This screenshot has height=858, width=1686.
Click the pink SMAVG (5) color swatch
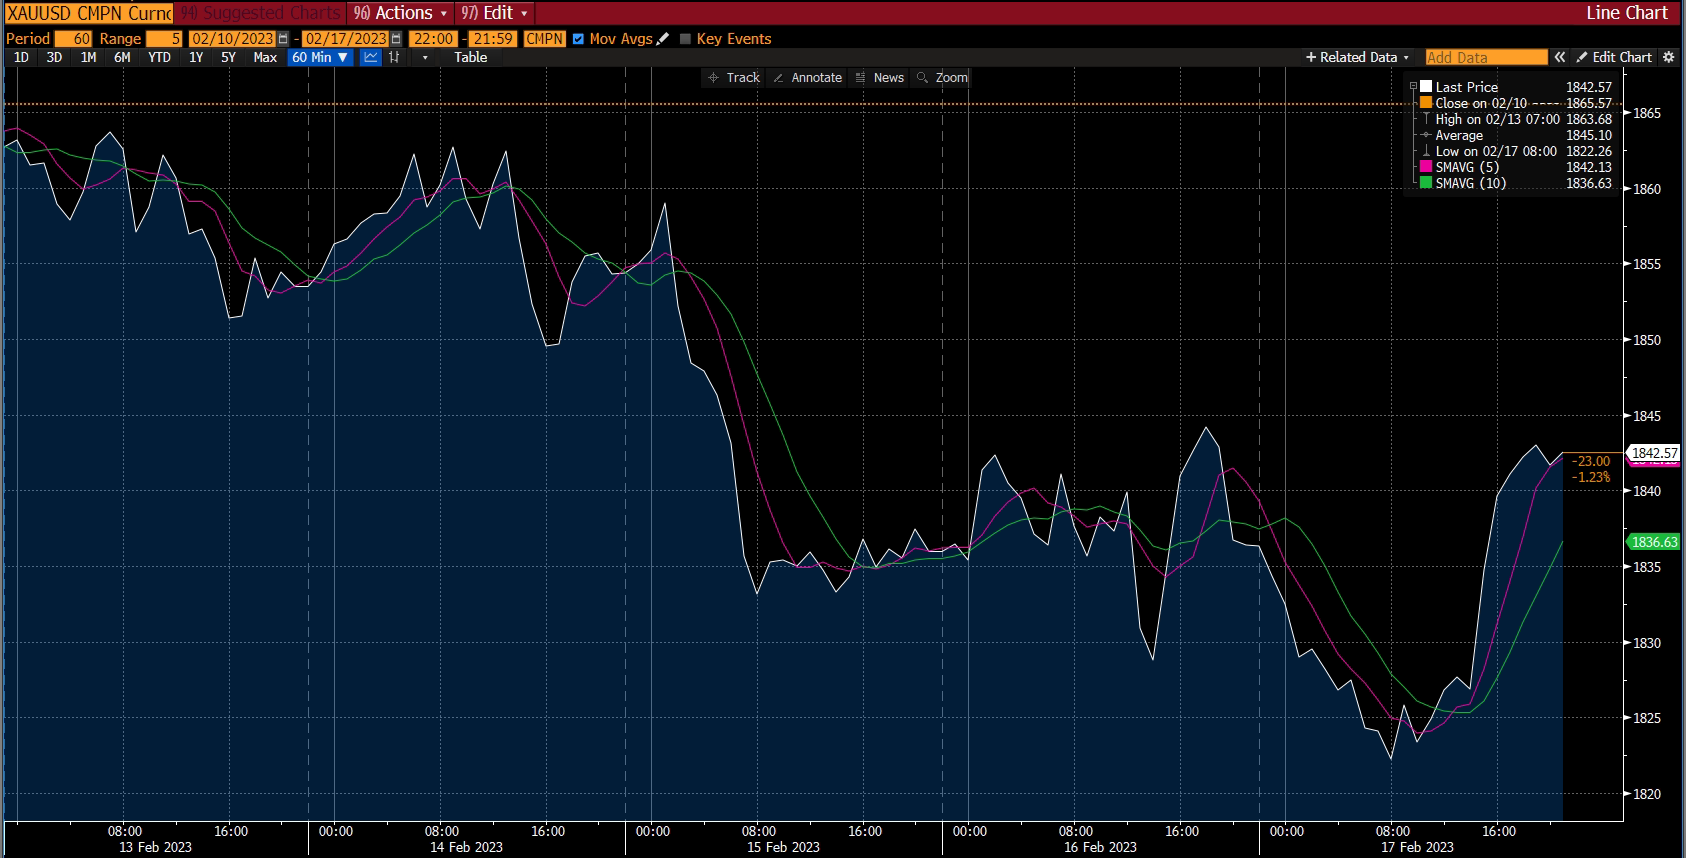coord(1426,167)
